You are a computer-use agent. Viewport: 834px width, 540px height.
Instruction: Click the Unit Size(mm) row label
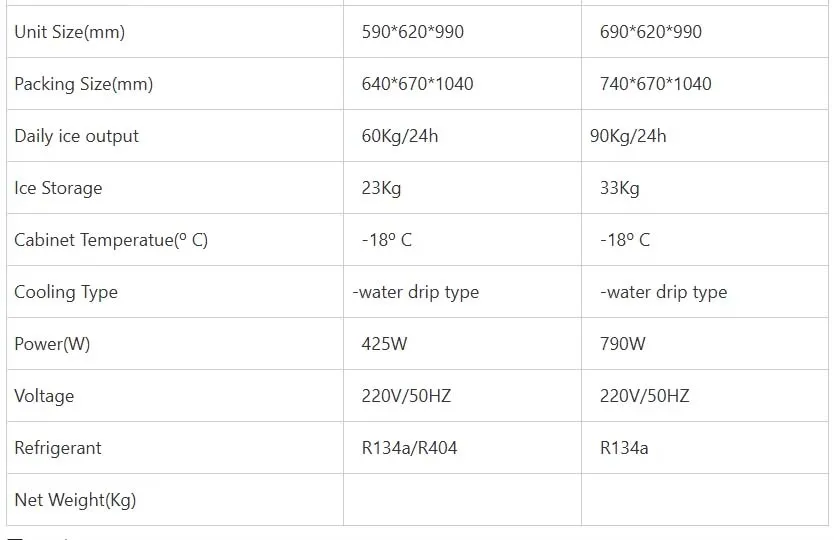[x=69, y=32]
